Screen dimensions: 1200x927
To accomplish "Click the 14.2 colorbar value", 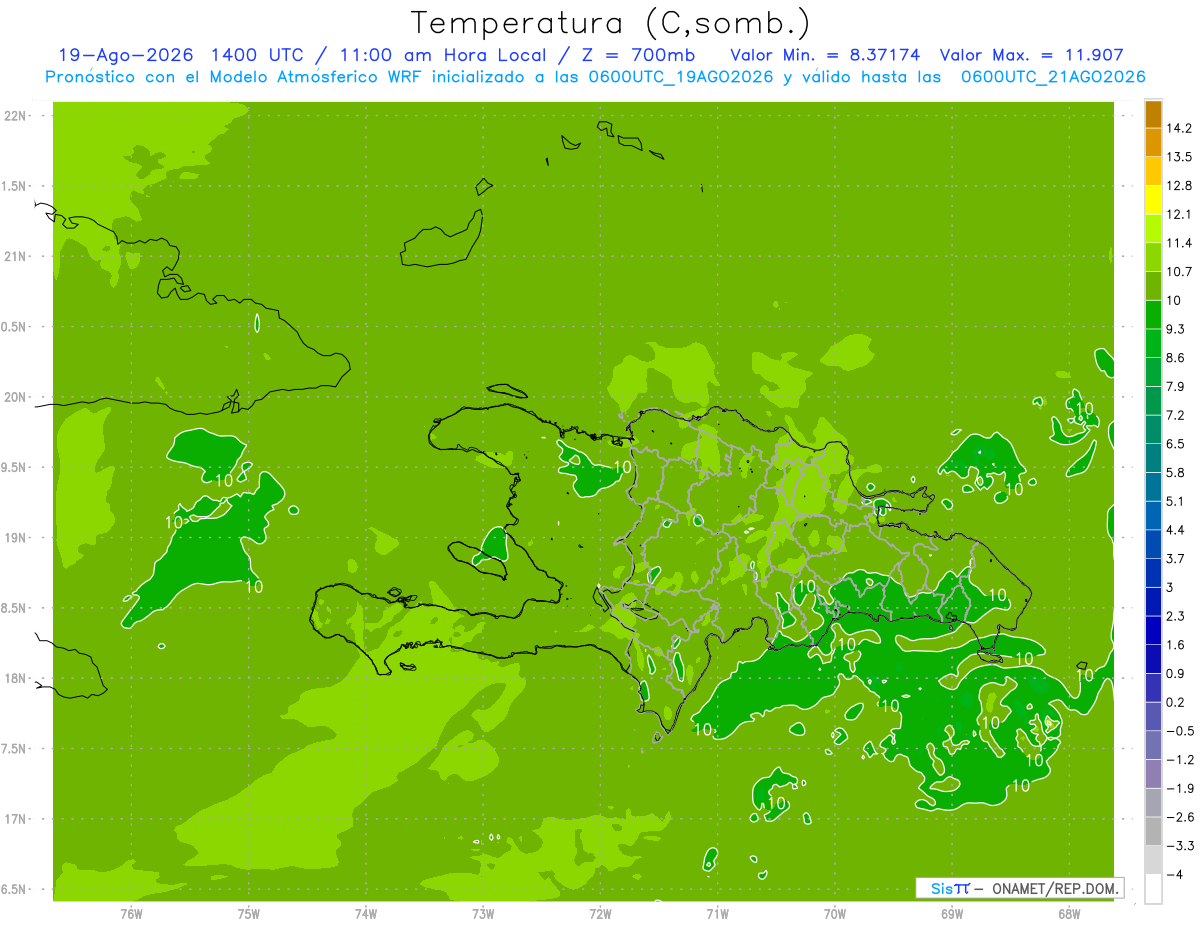I will click(x=1179, y=128).
